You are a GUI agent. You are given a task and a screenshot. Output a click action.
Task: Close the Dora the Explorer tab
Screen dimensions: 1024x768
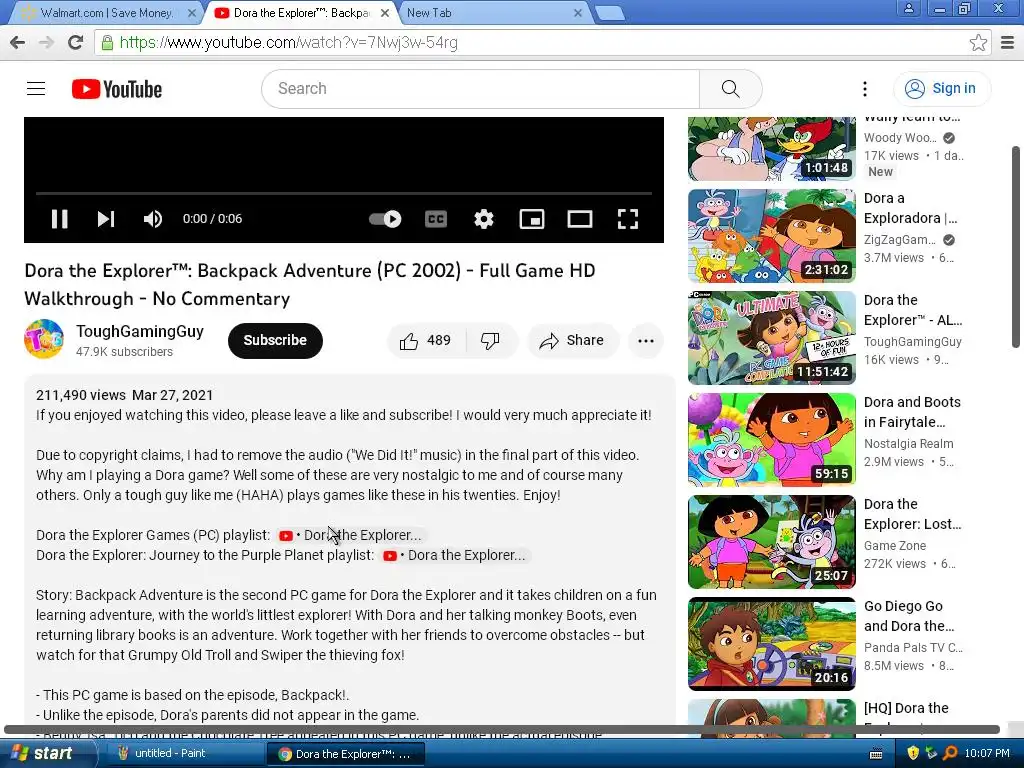pos(385,12)
